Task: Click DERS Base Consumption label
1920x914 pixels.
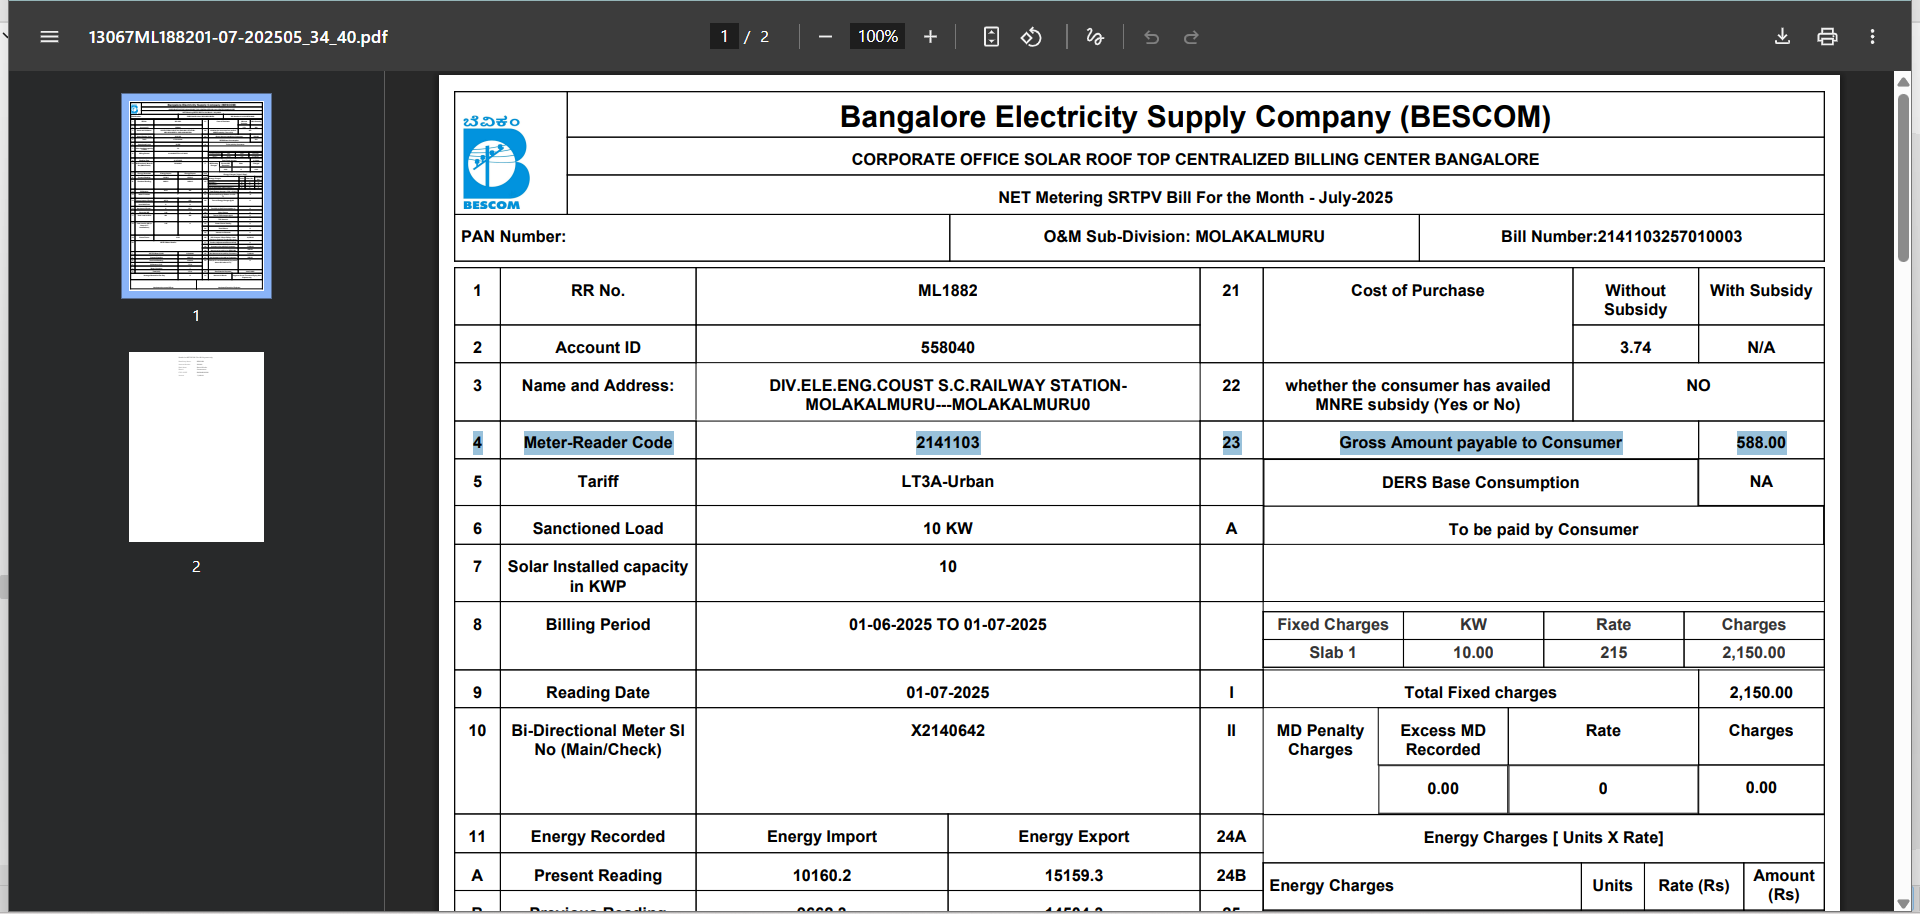Action: 1480,483
